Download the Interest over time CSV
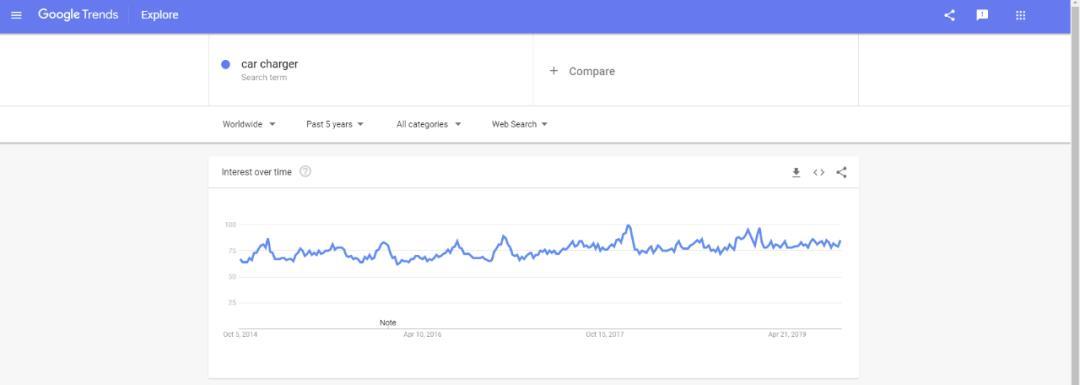Image resolution: width=1080 pixels, height=385 pixels. tap(796, 172)
